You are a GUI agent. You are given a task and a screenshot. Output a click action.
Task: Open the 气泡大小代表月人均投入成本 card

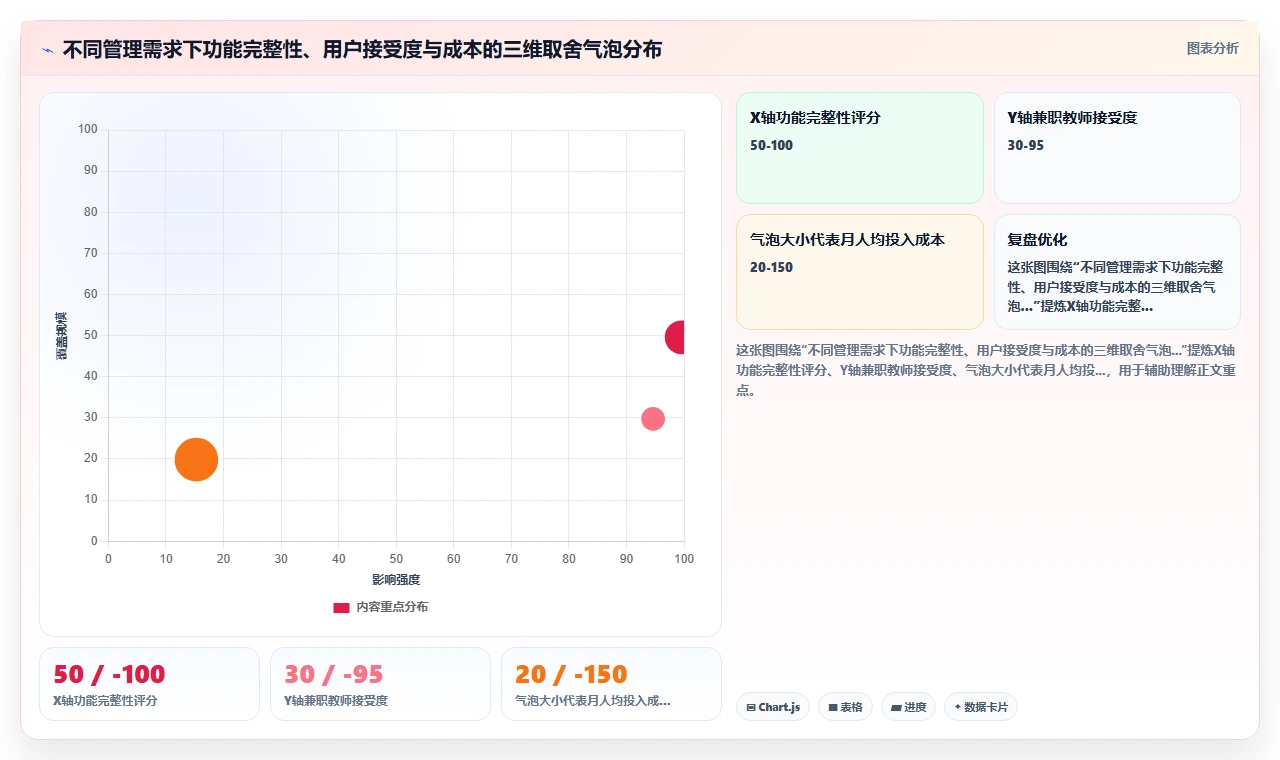pos(860,272)
